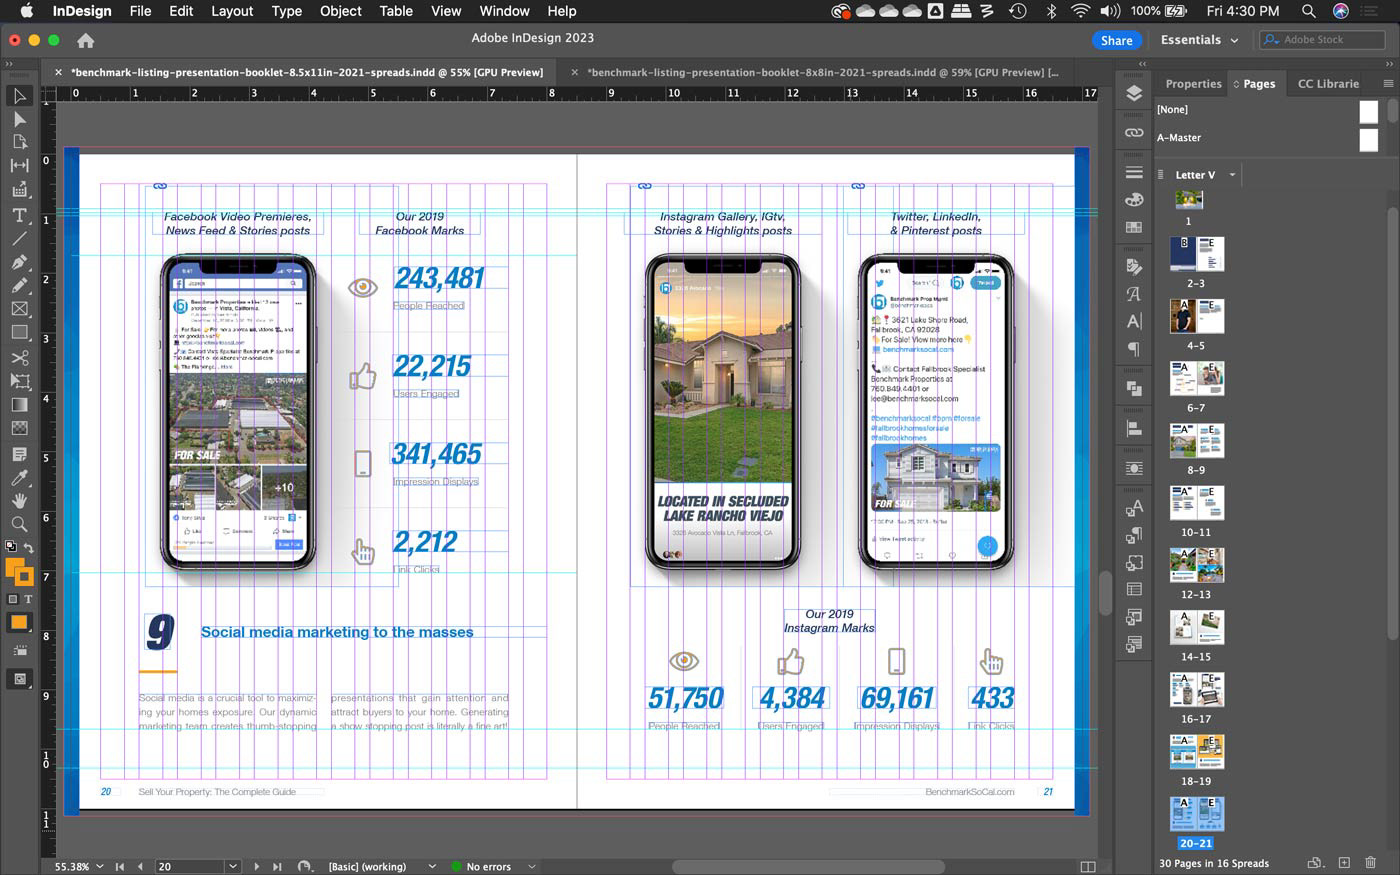Click the Share button

coord(1116,40)
